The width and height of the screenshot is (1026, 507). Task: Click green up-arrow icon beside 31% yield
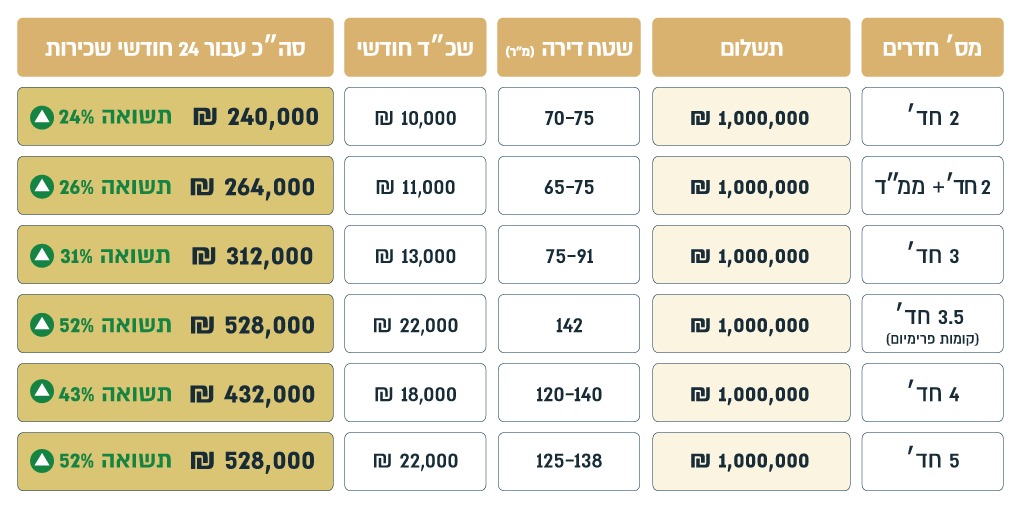[41, 256]
